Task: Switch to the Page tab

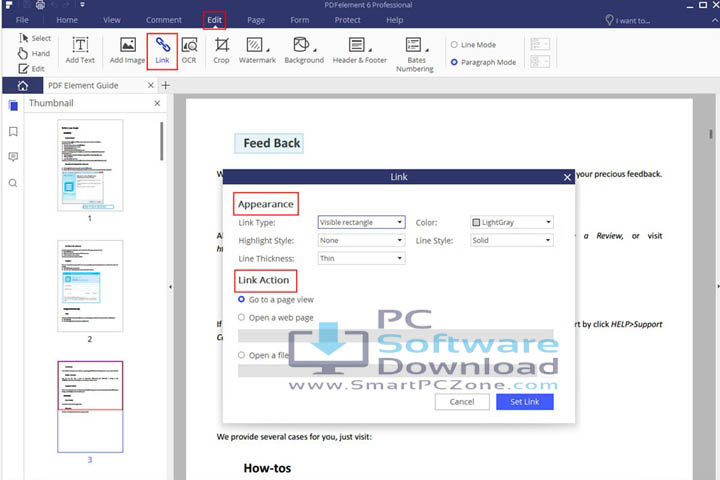Action: [x=256, y=20]
